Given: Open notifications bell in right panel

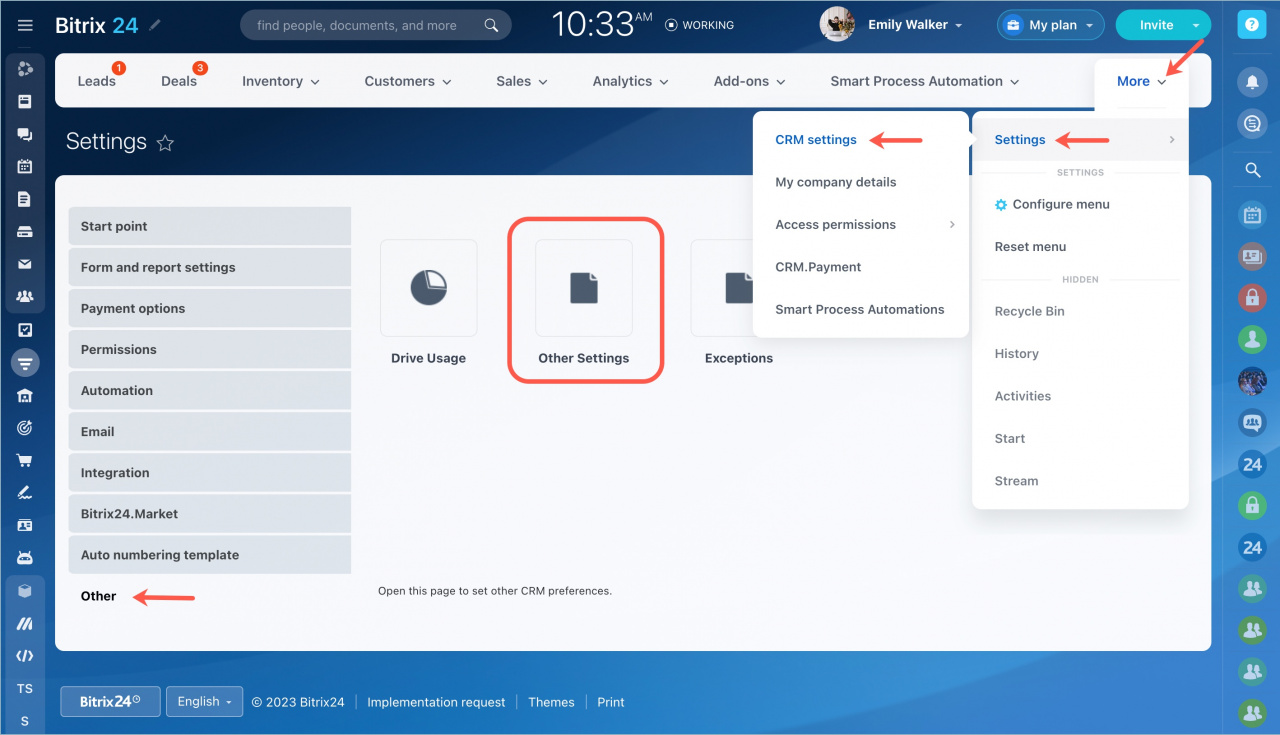Looking at the screenshot, I should (x=1251, y=82).
